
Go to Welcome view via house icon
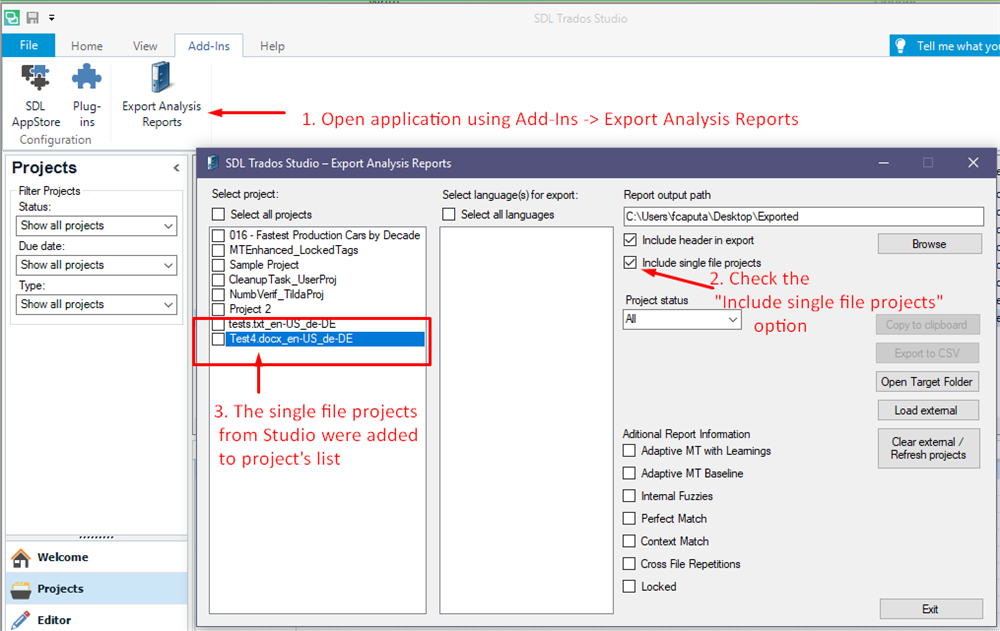click(21, 558)
